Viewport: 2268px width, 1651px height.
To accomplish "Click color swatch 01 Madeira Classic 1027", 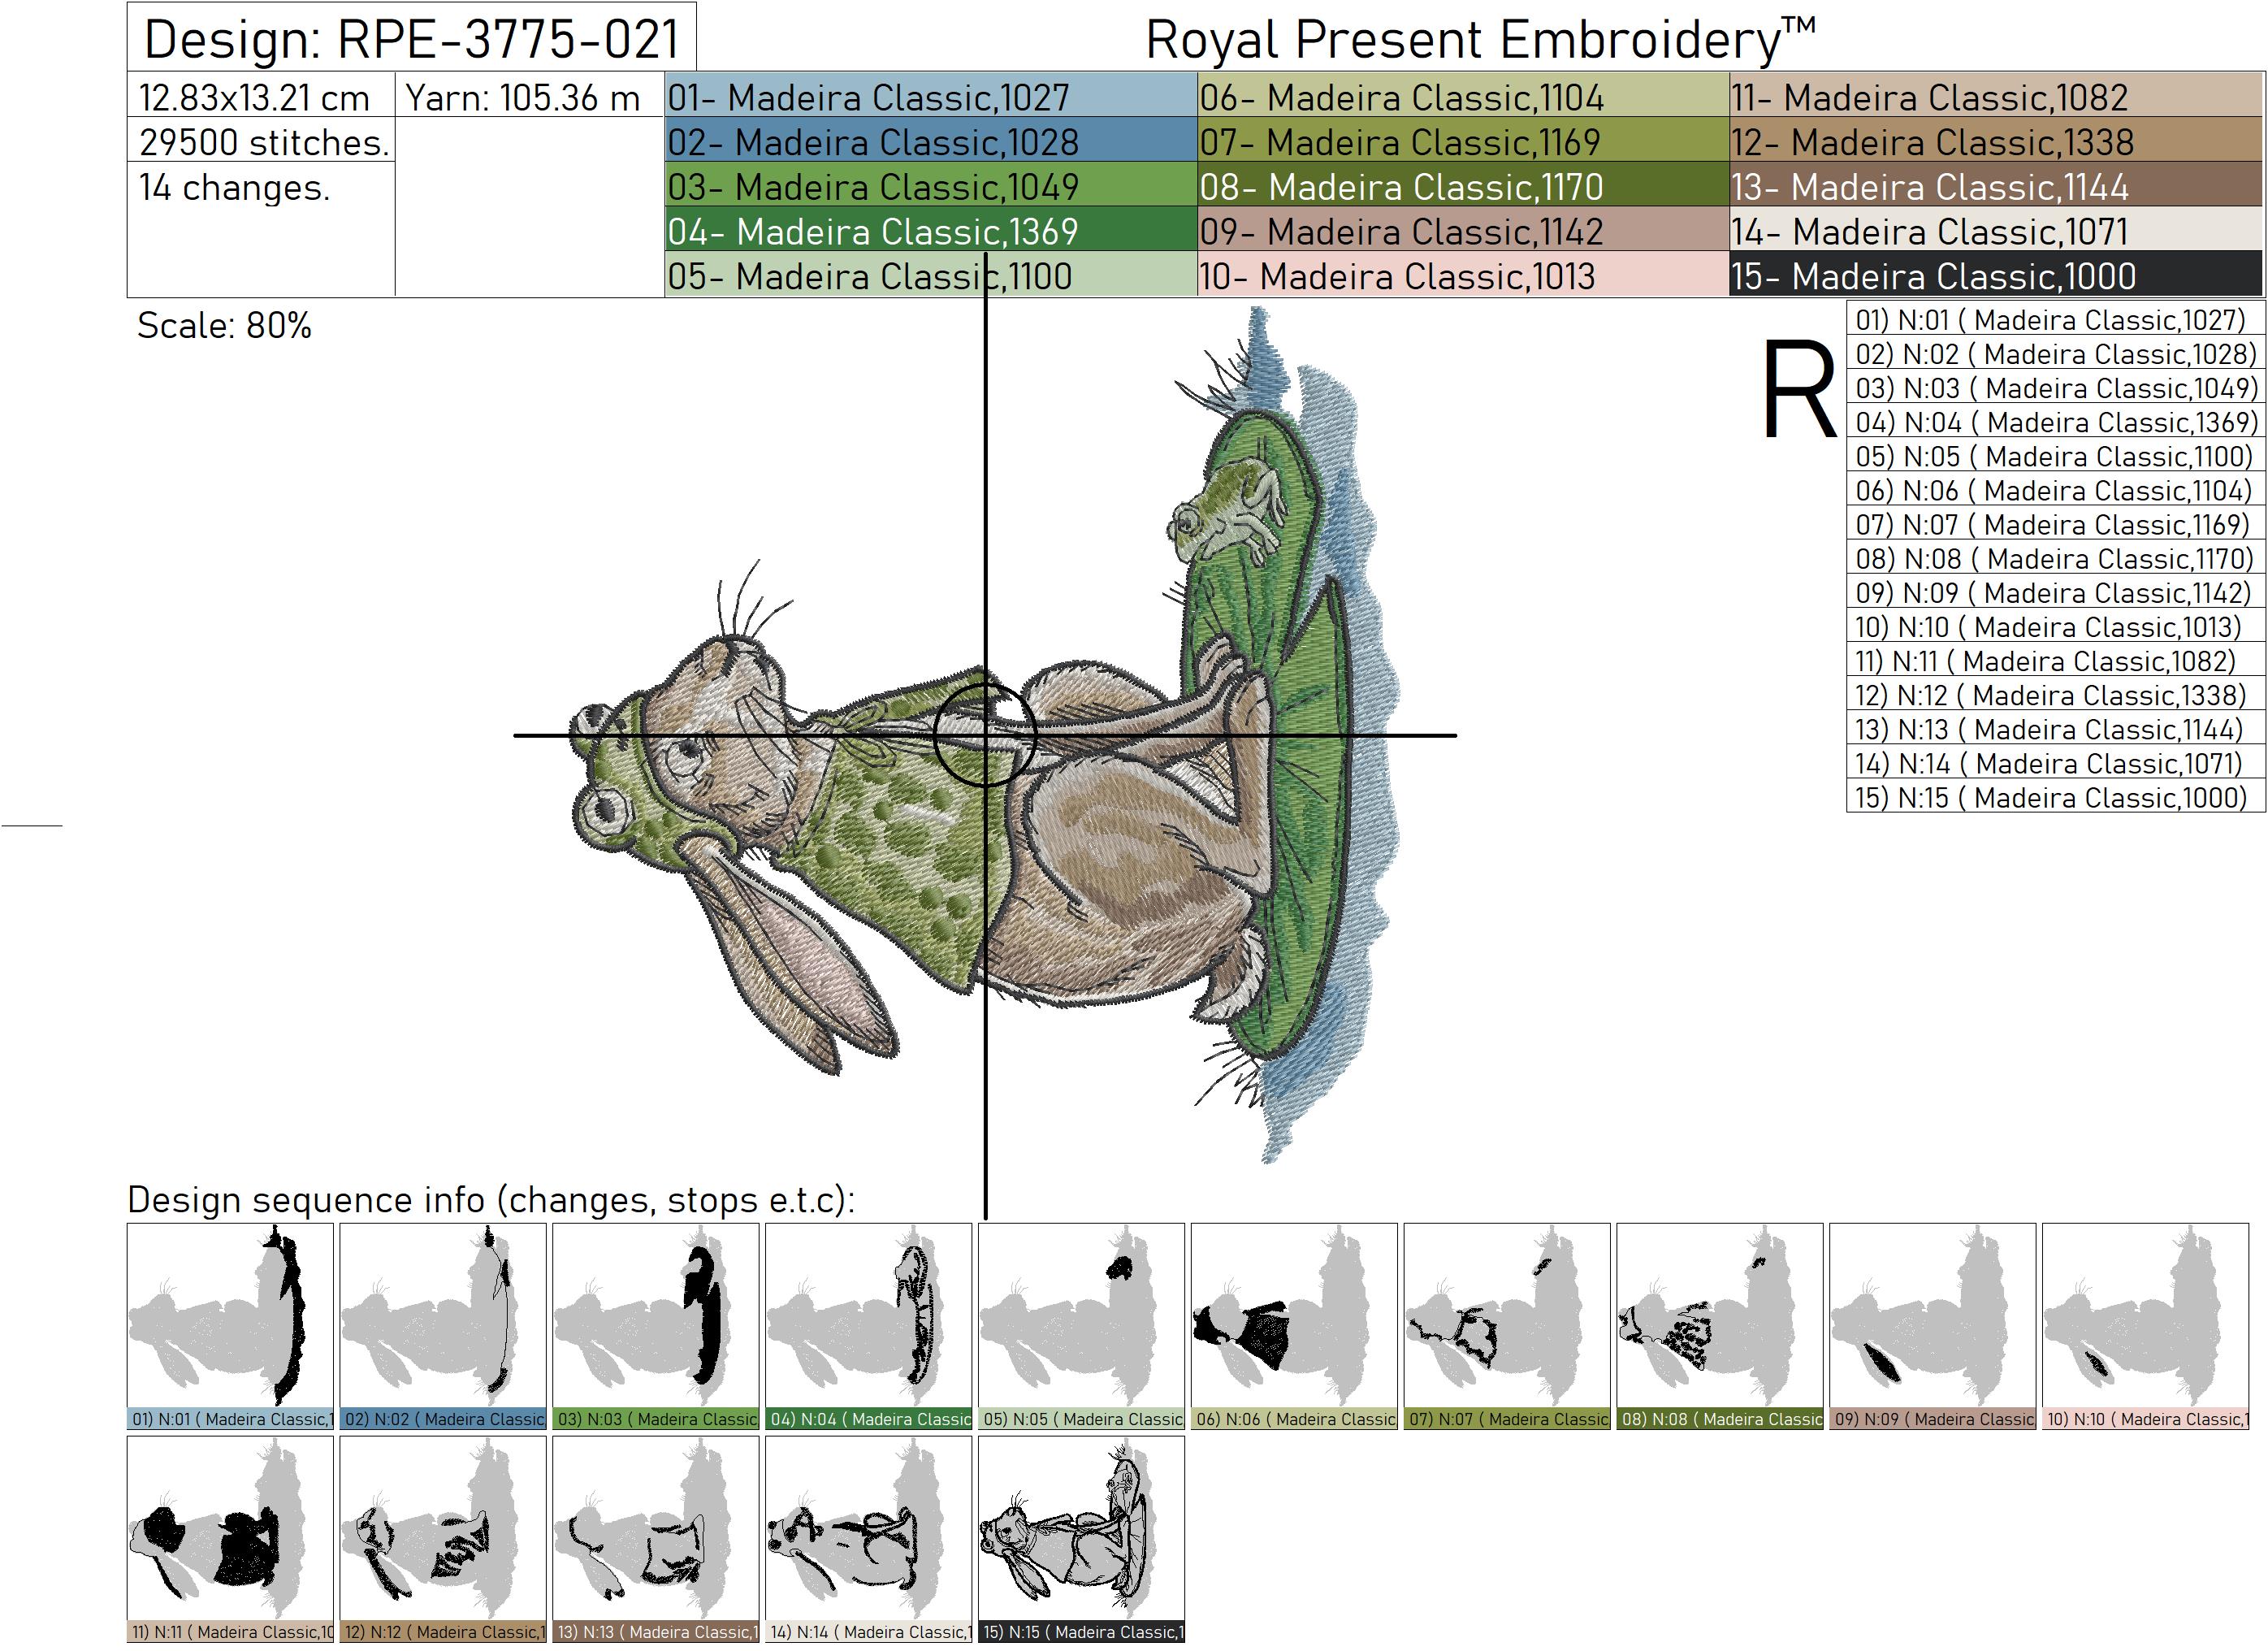I will 930,97.
